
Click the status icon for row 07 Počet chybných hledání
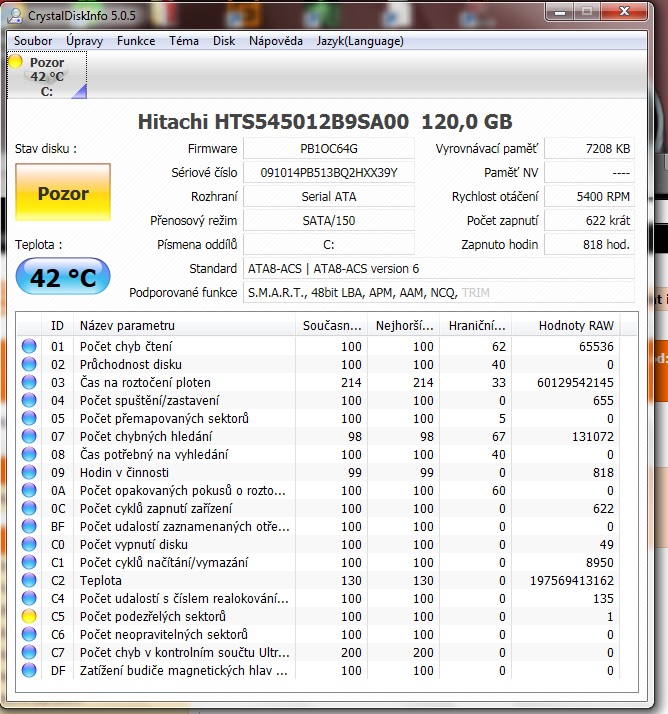29,436
